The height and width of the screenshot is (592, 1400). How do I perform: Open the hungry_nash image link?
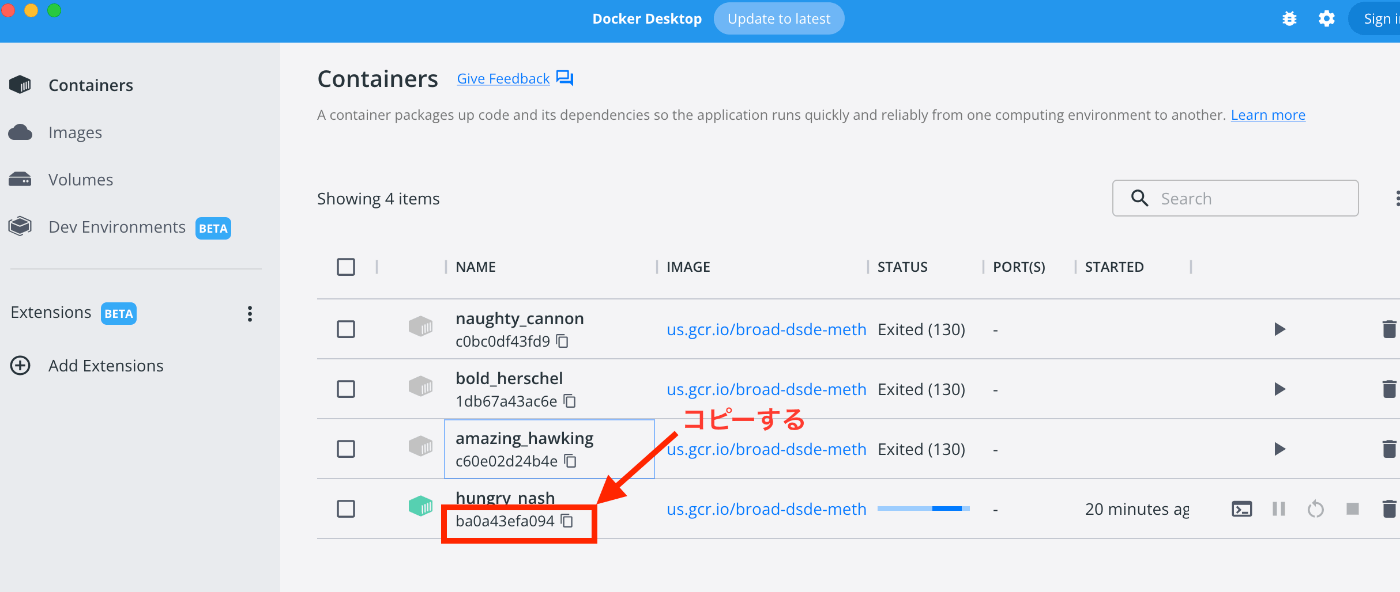click(767, 509)
